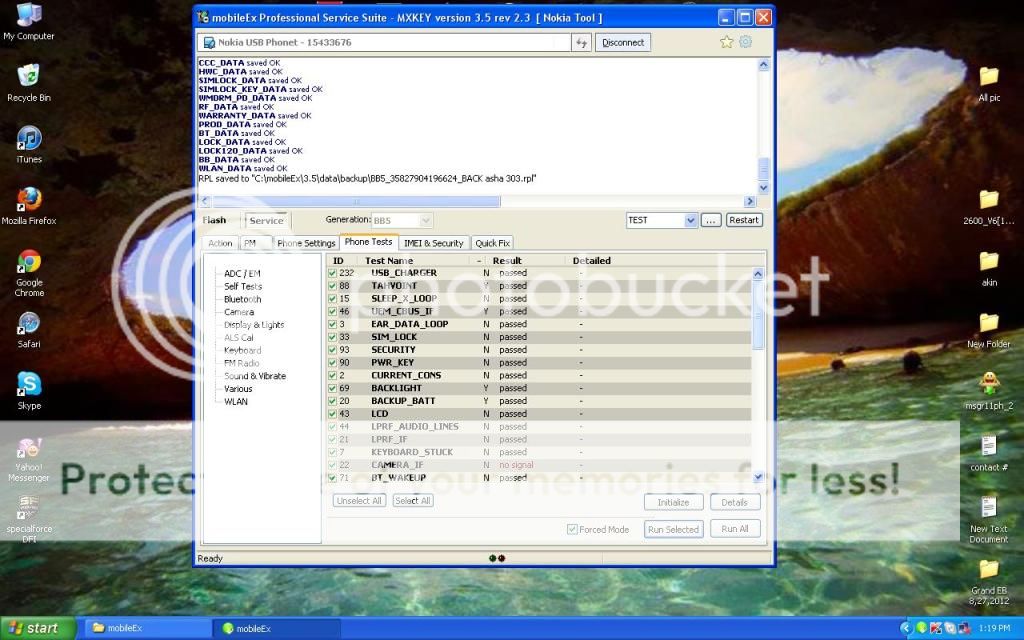Open settings via the gear icon
Screen dimensions: 1024x640
(x=745, y=42)
